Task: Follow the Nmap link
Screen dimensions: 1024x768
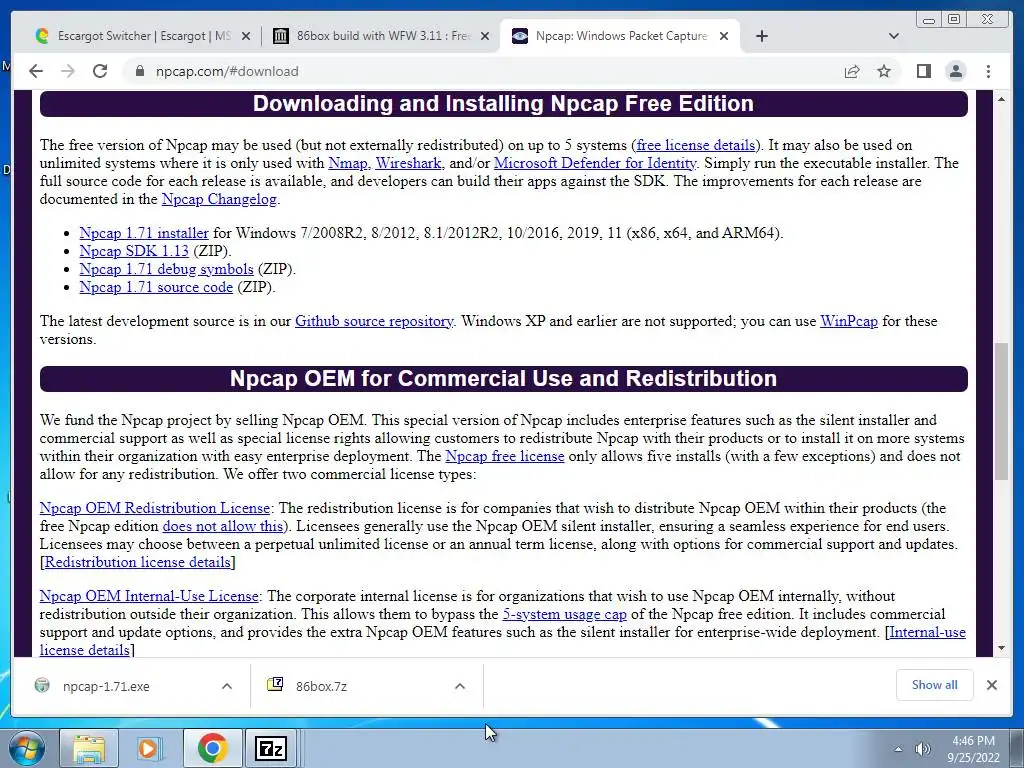Action: click(x=347, y=163)
